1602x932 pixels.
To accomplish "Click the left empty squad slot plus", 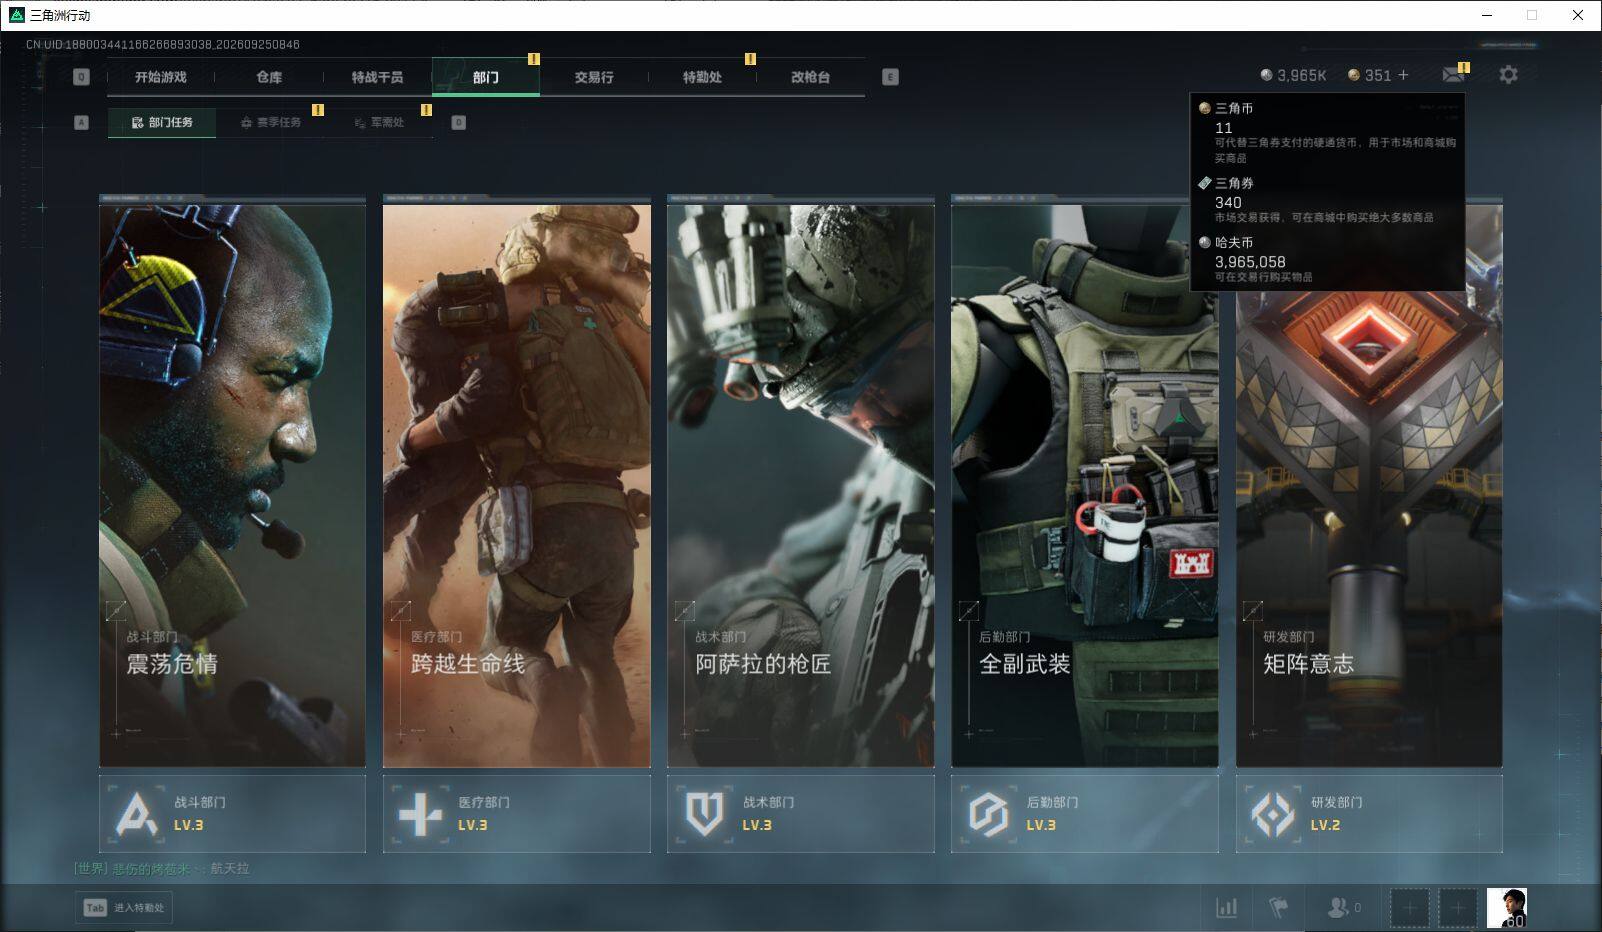I will click(1410, 908).
